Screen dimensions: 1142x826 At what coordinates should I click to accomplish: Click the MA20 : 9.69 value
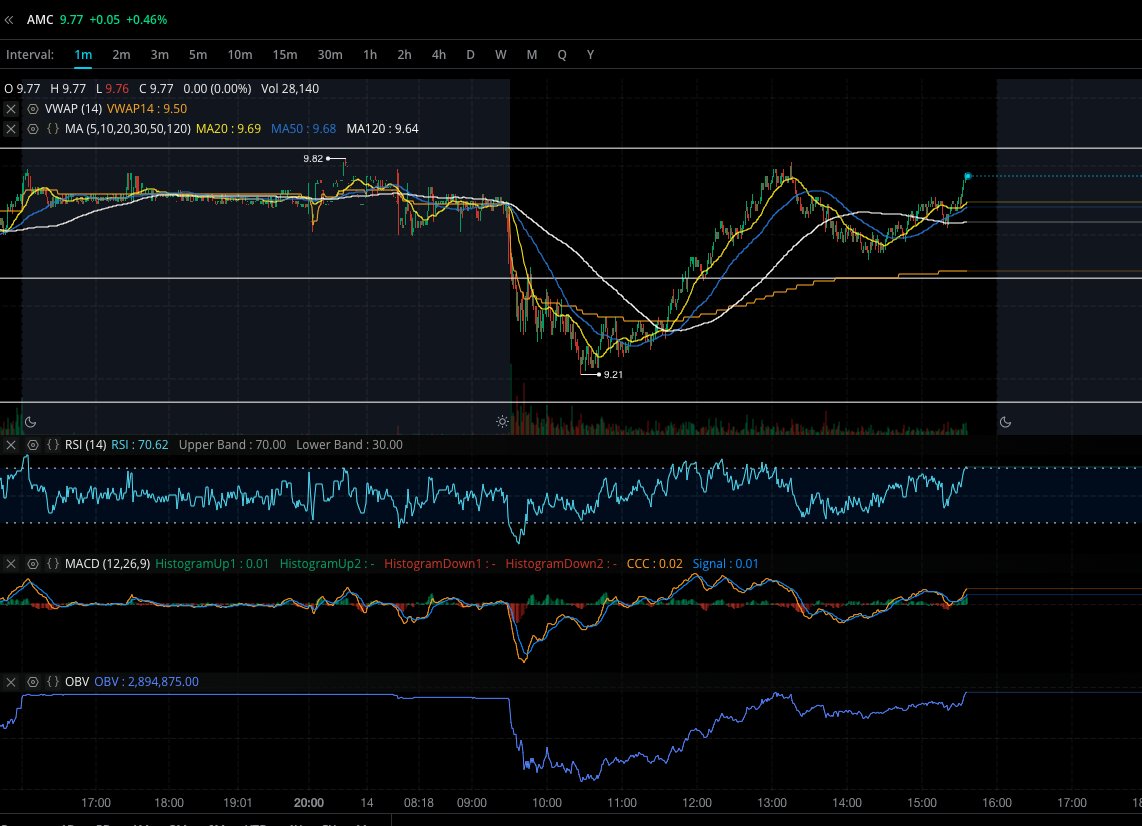coord(228,129)
